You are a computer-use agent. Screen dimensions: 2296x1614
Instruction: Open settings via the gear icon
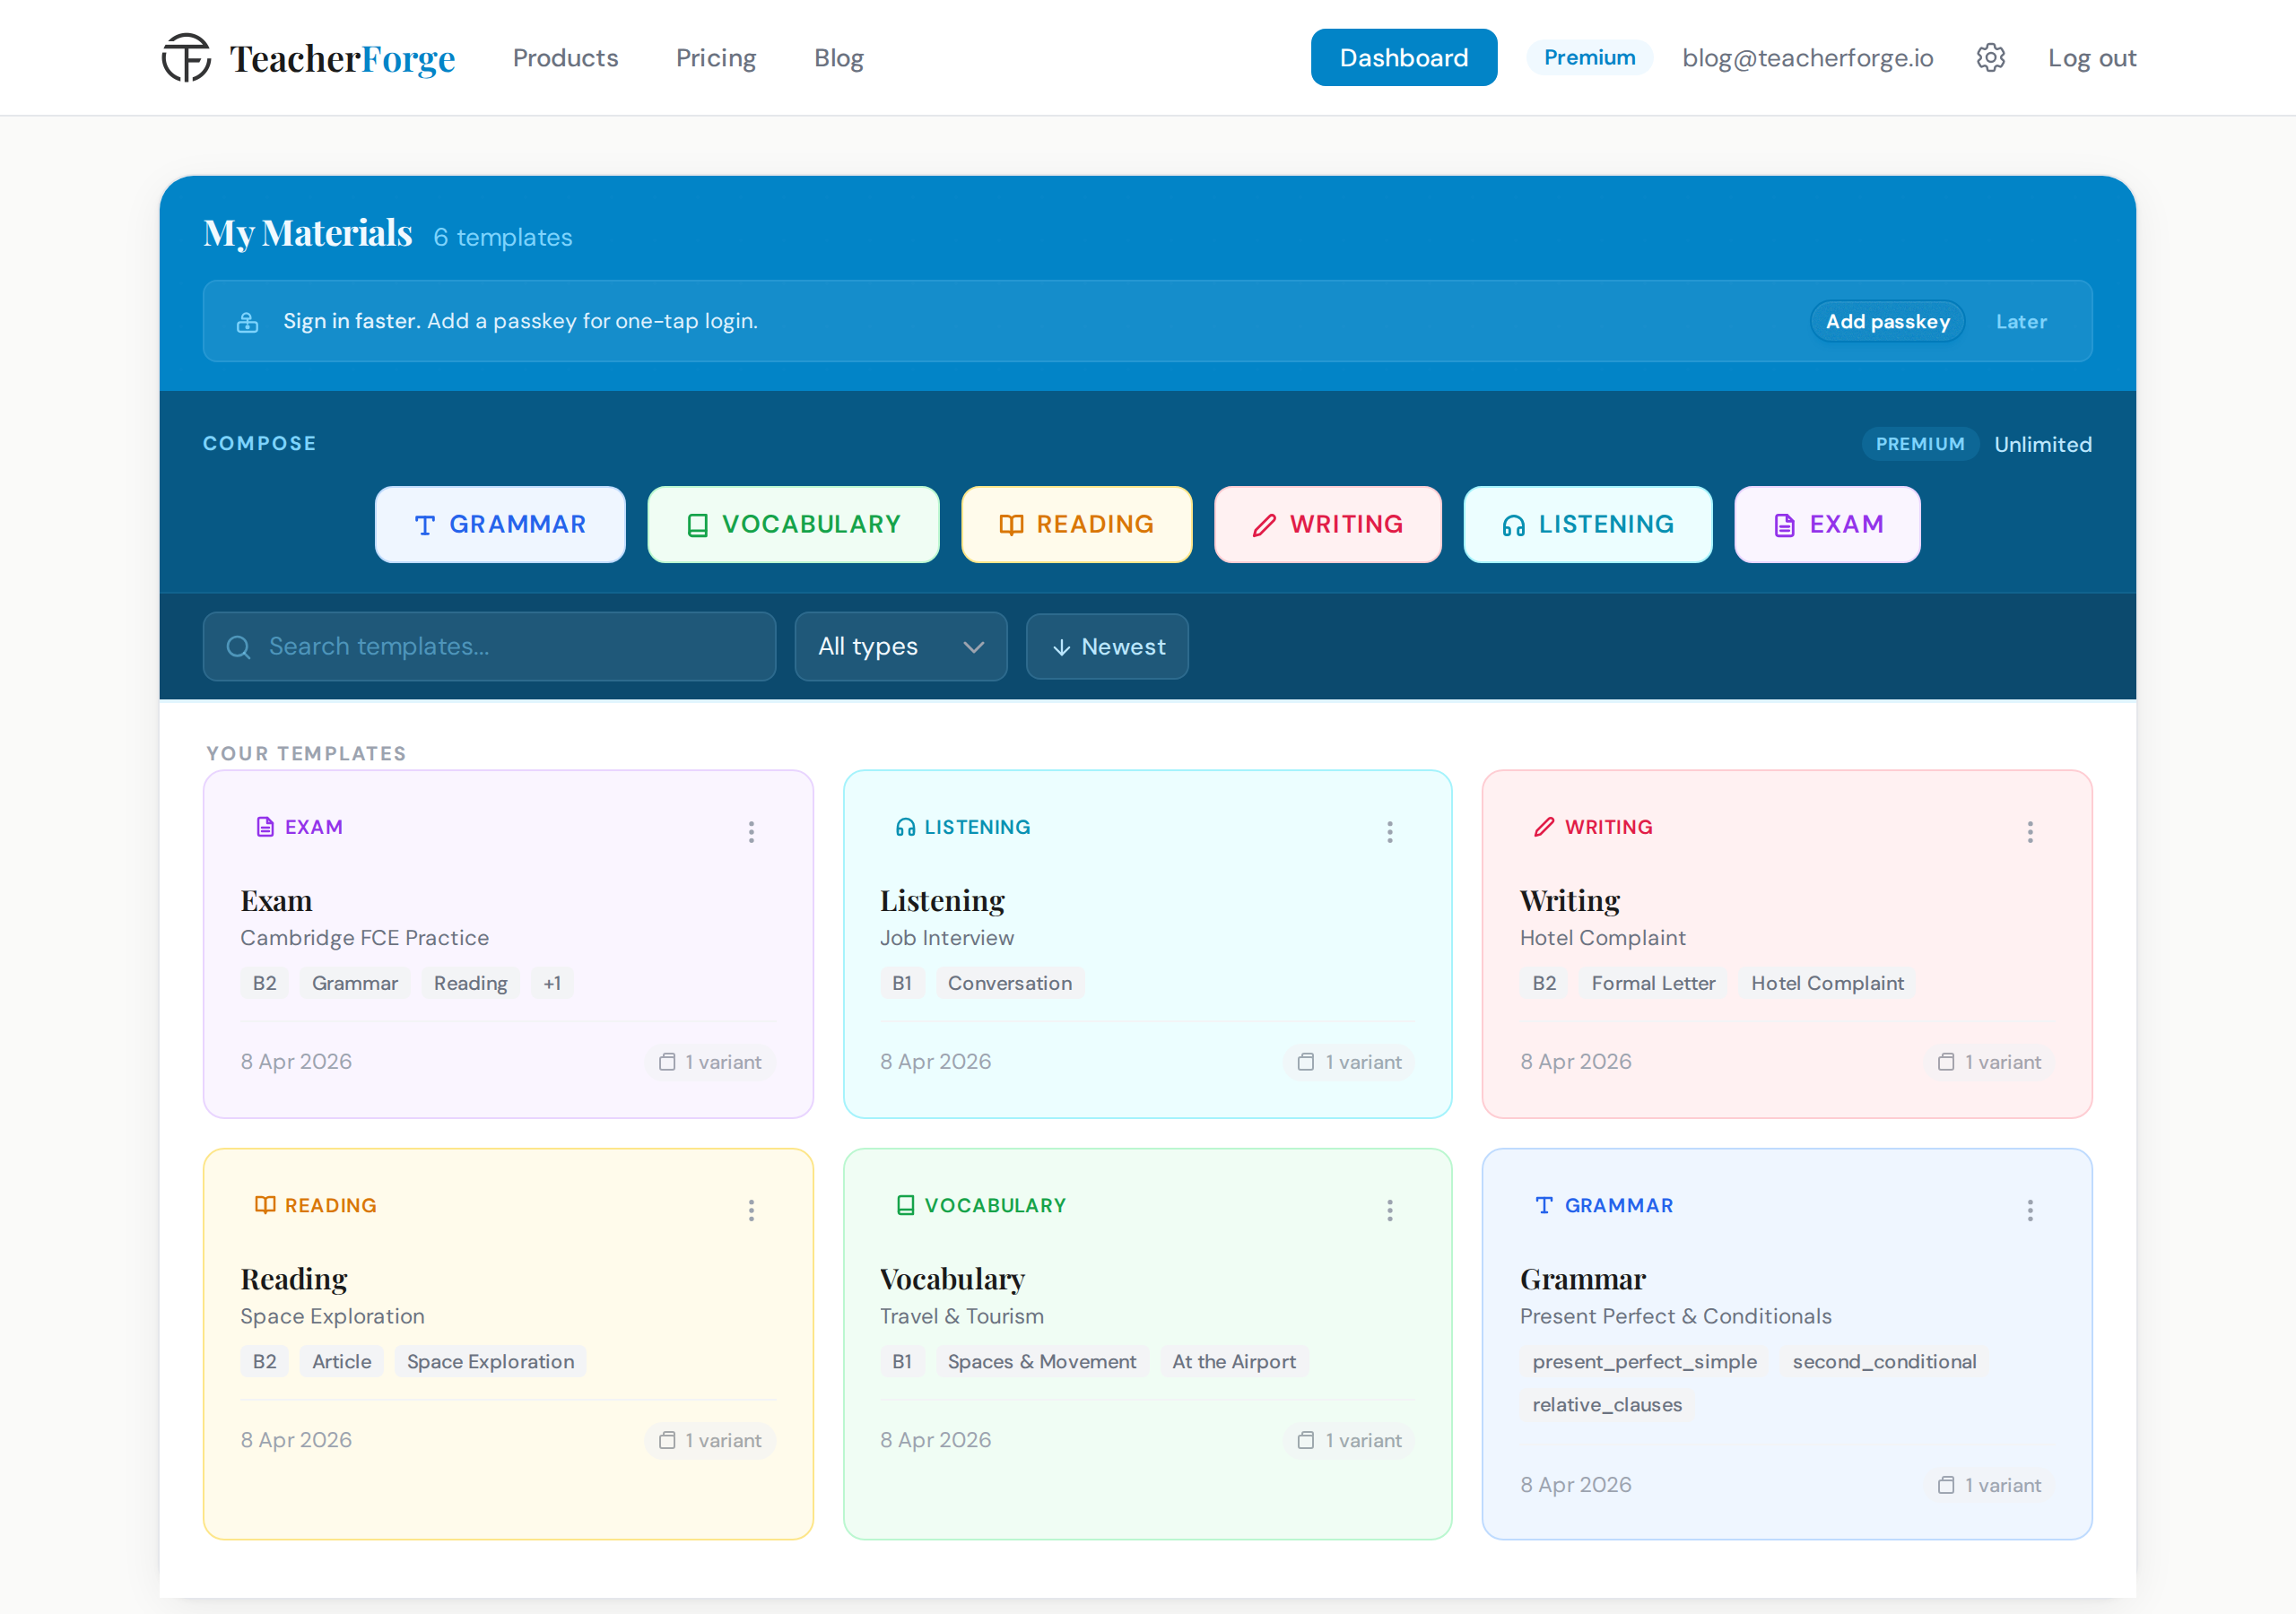1990,57
